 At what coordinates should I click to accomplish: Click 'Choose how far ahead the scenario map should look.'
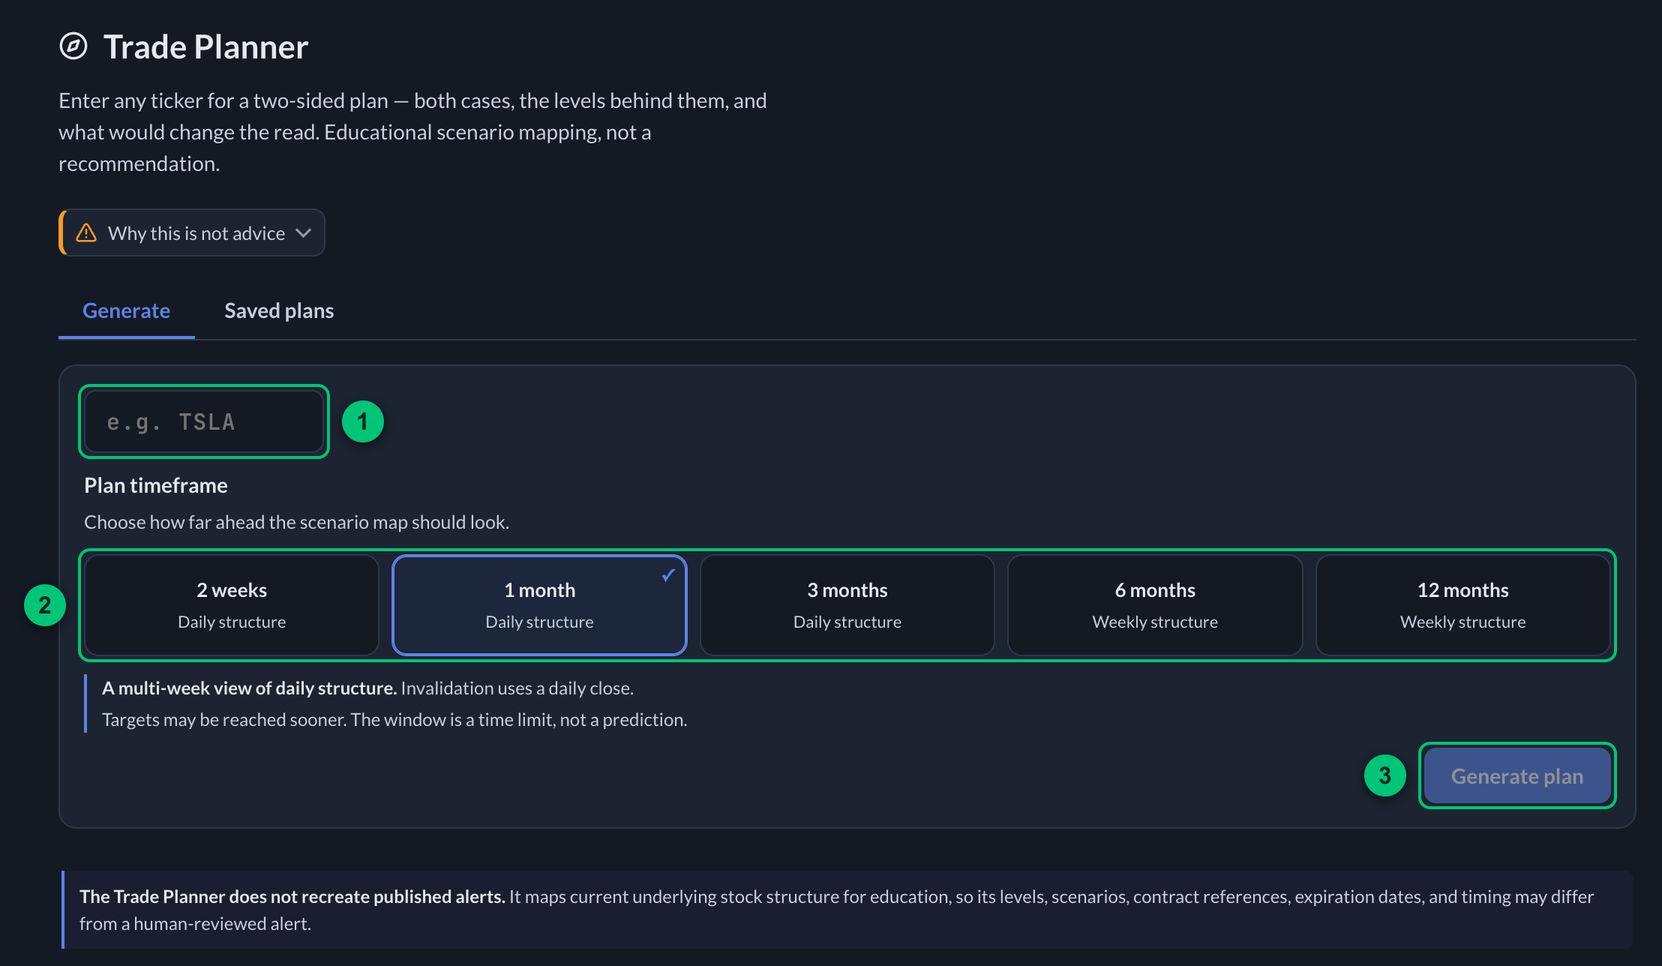click(x=297, y=522)
